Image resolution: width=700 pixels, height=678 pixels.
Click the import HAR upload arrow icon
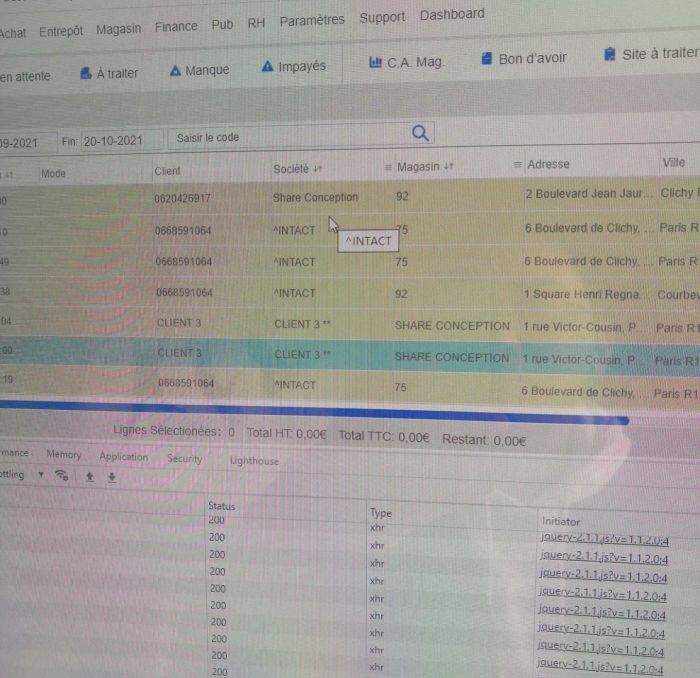coord(89,477)
